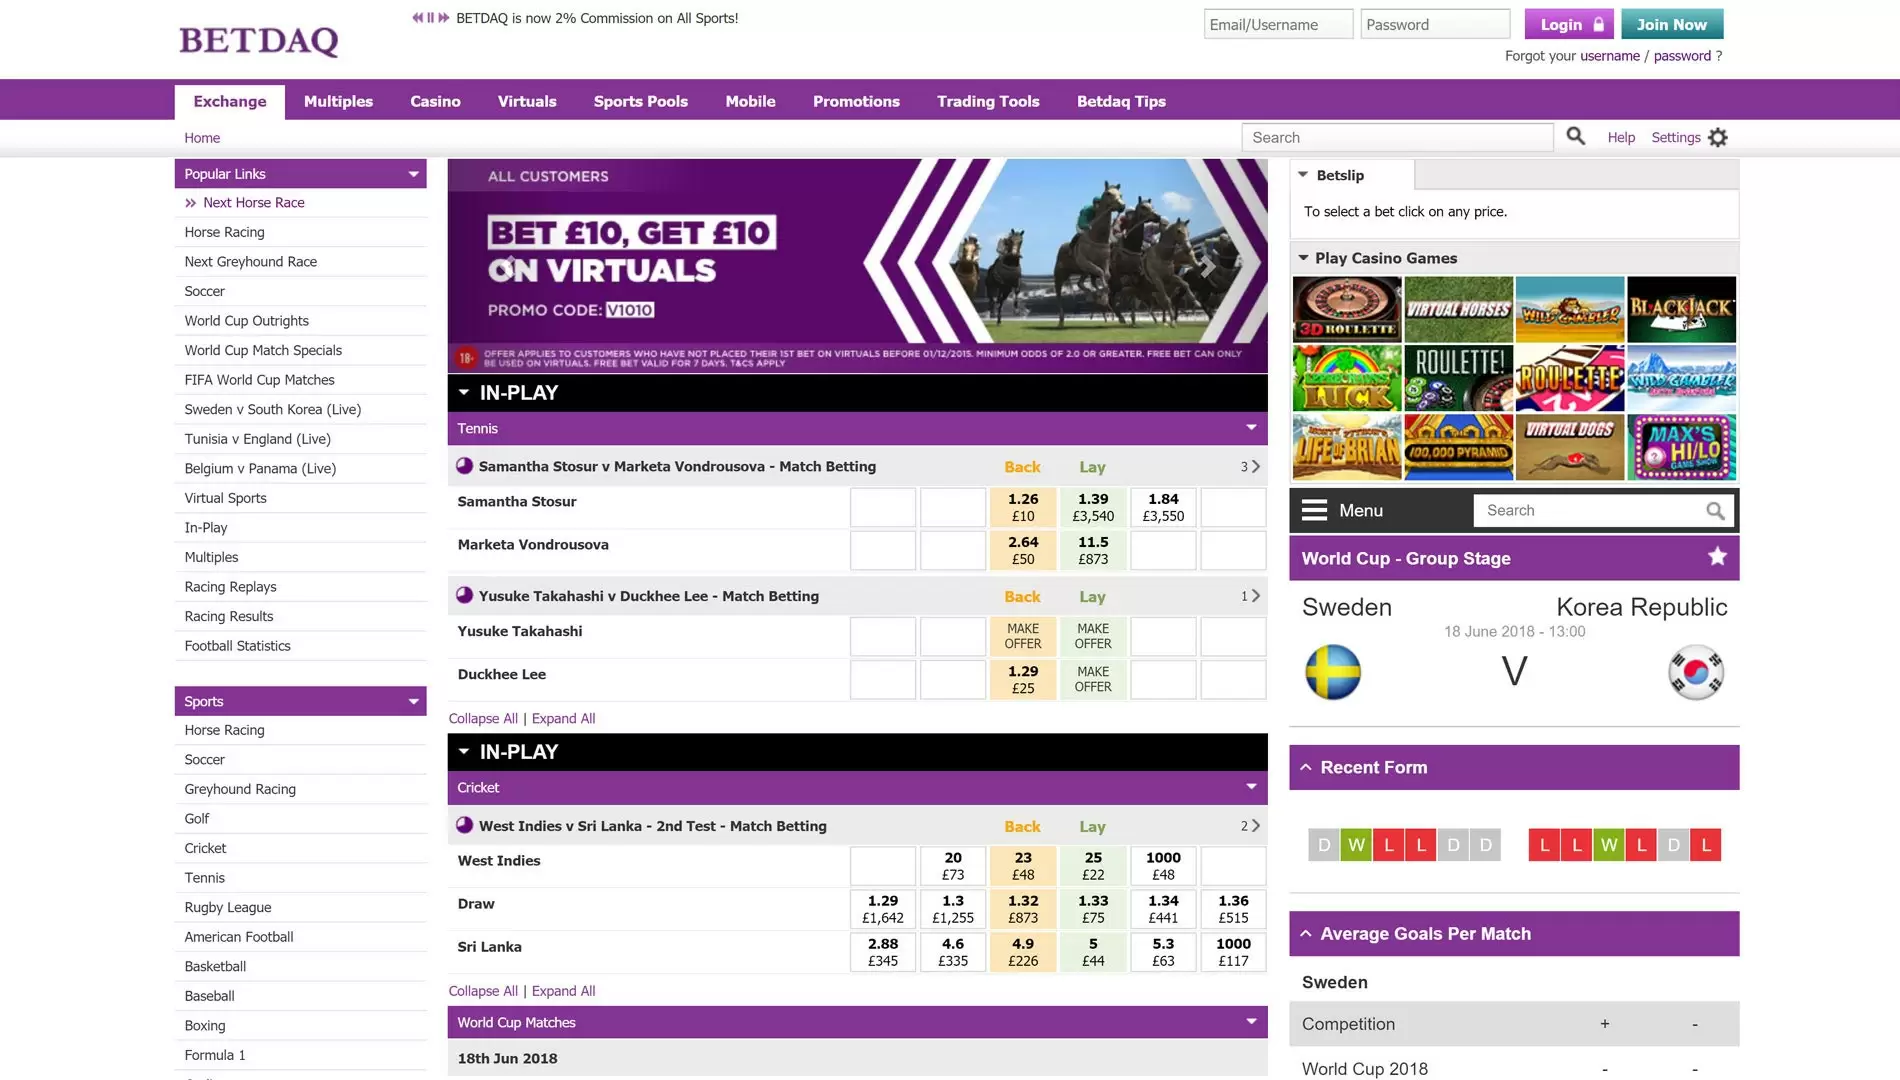Click in-play icon next to West Indies v Sri Lanka
This screenshot has height=1080, width=1900.
point(465,825)
